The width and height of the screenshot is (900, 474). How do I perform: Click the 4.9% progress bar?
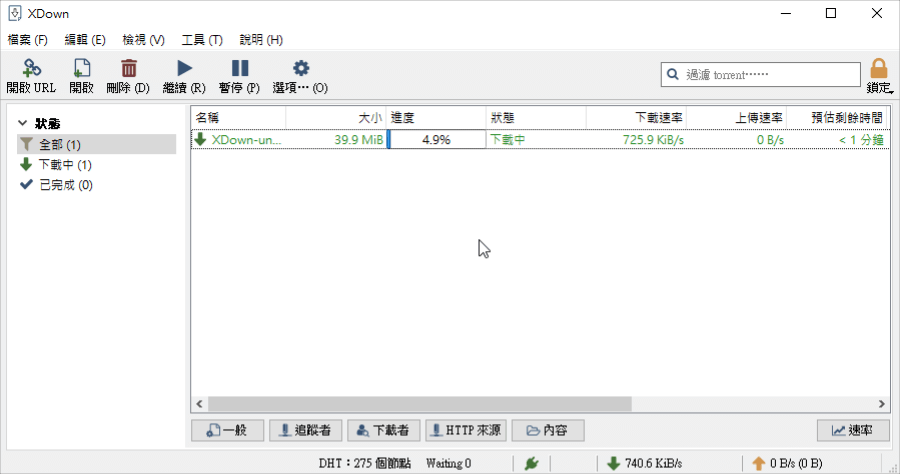[x=436, y=139]
